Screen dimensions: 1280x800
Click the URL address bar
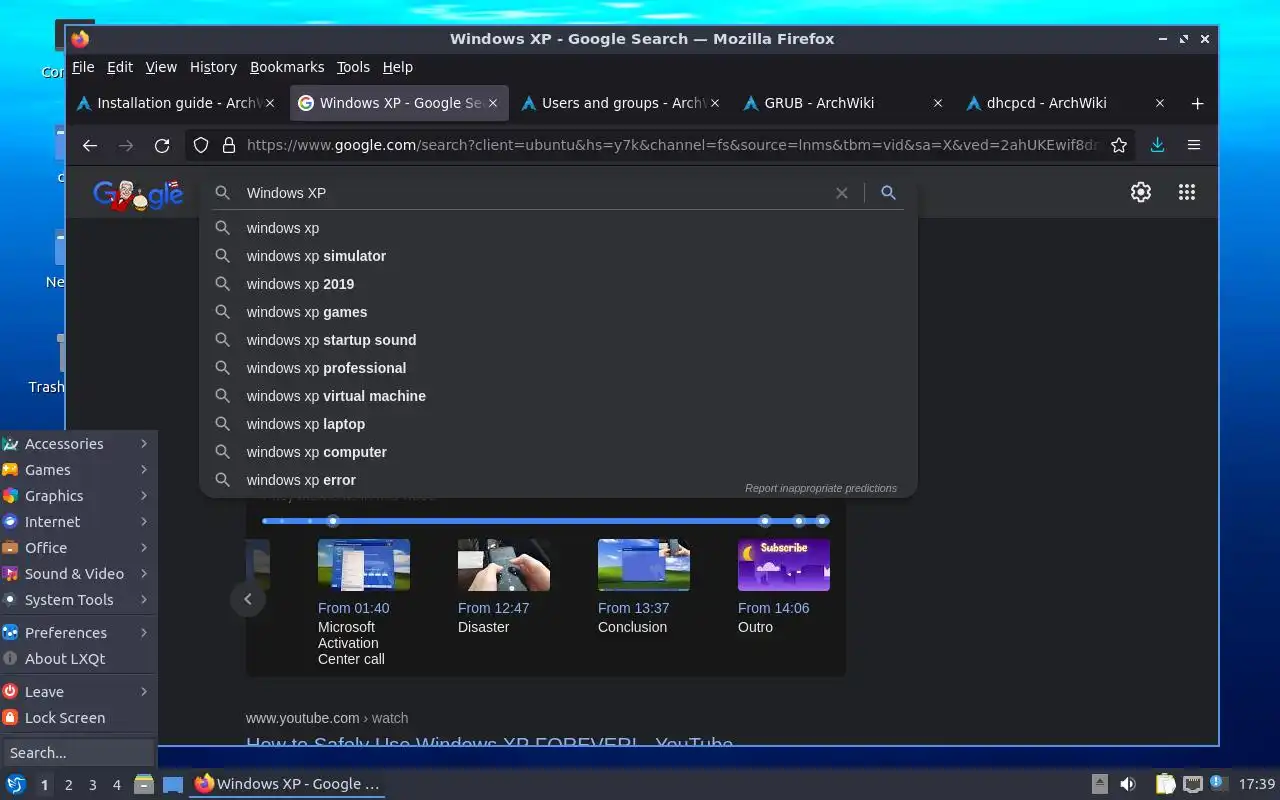tap(672, 145)
